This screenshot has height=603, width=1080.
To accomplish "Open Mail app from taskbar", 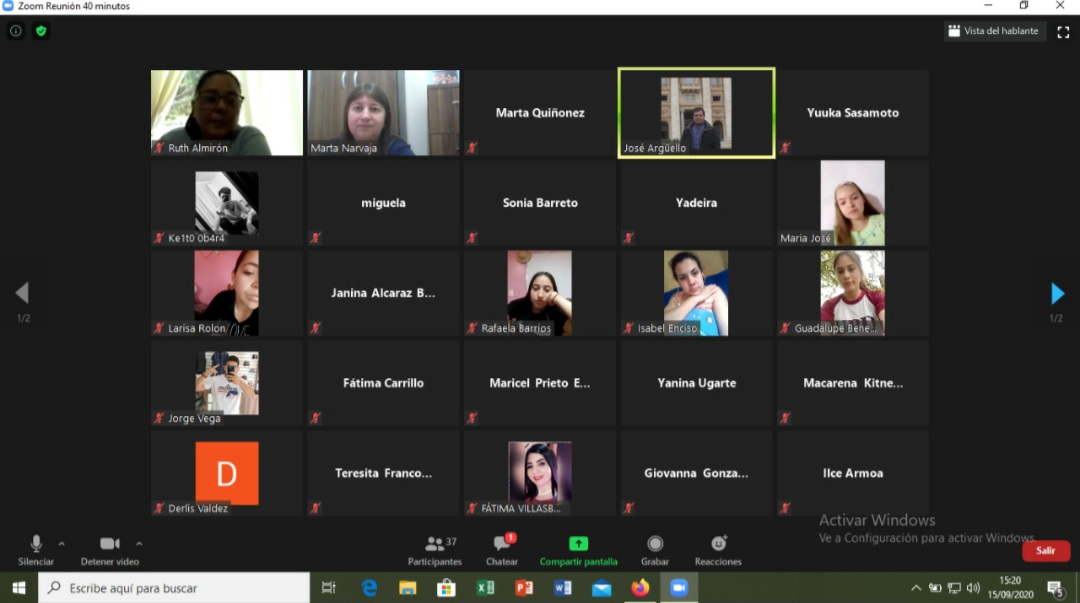I will [x=601, y=588].
